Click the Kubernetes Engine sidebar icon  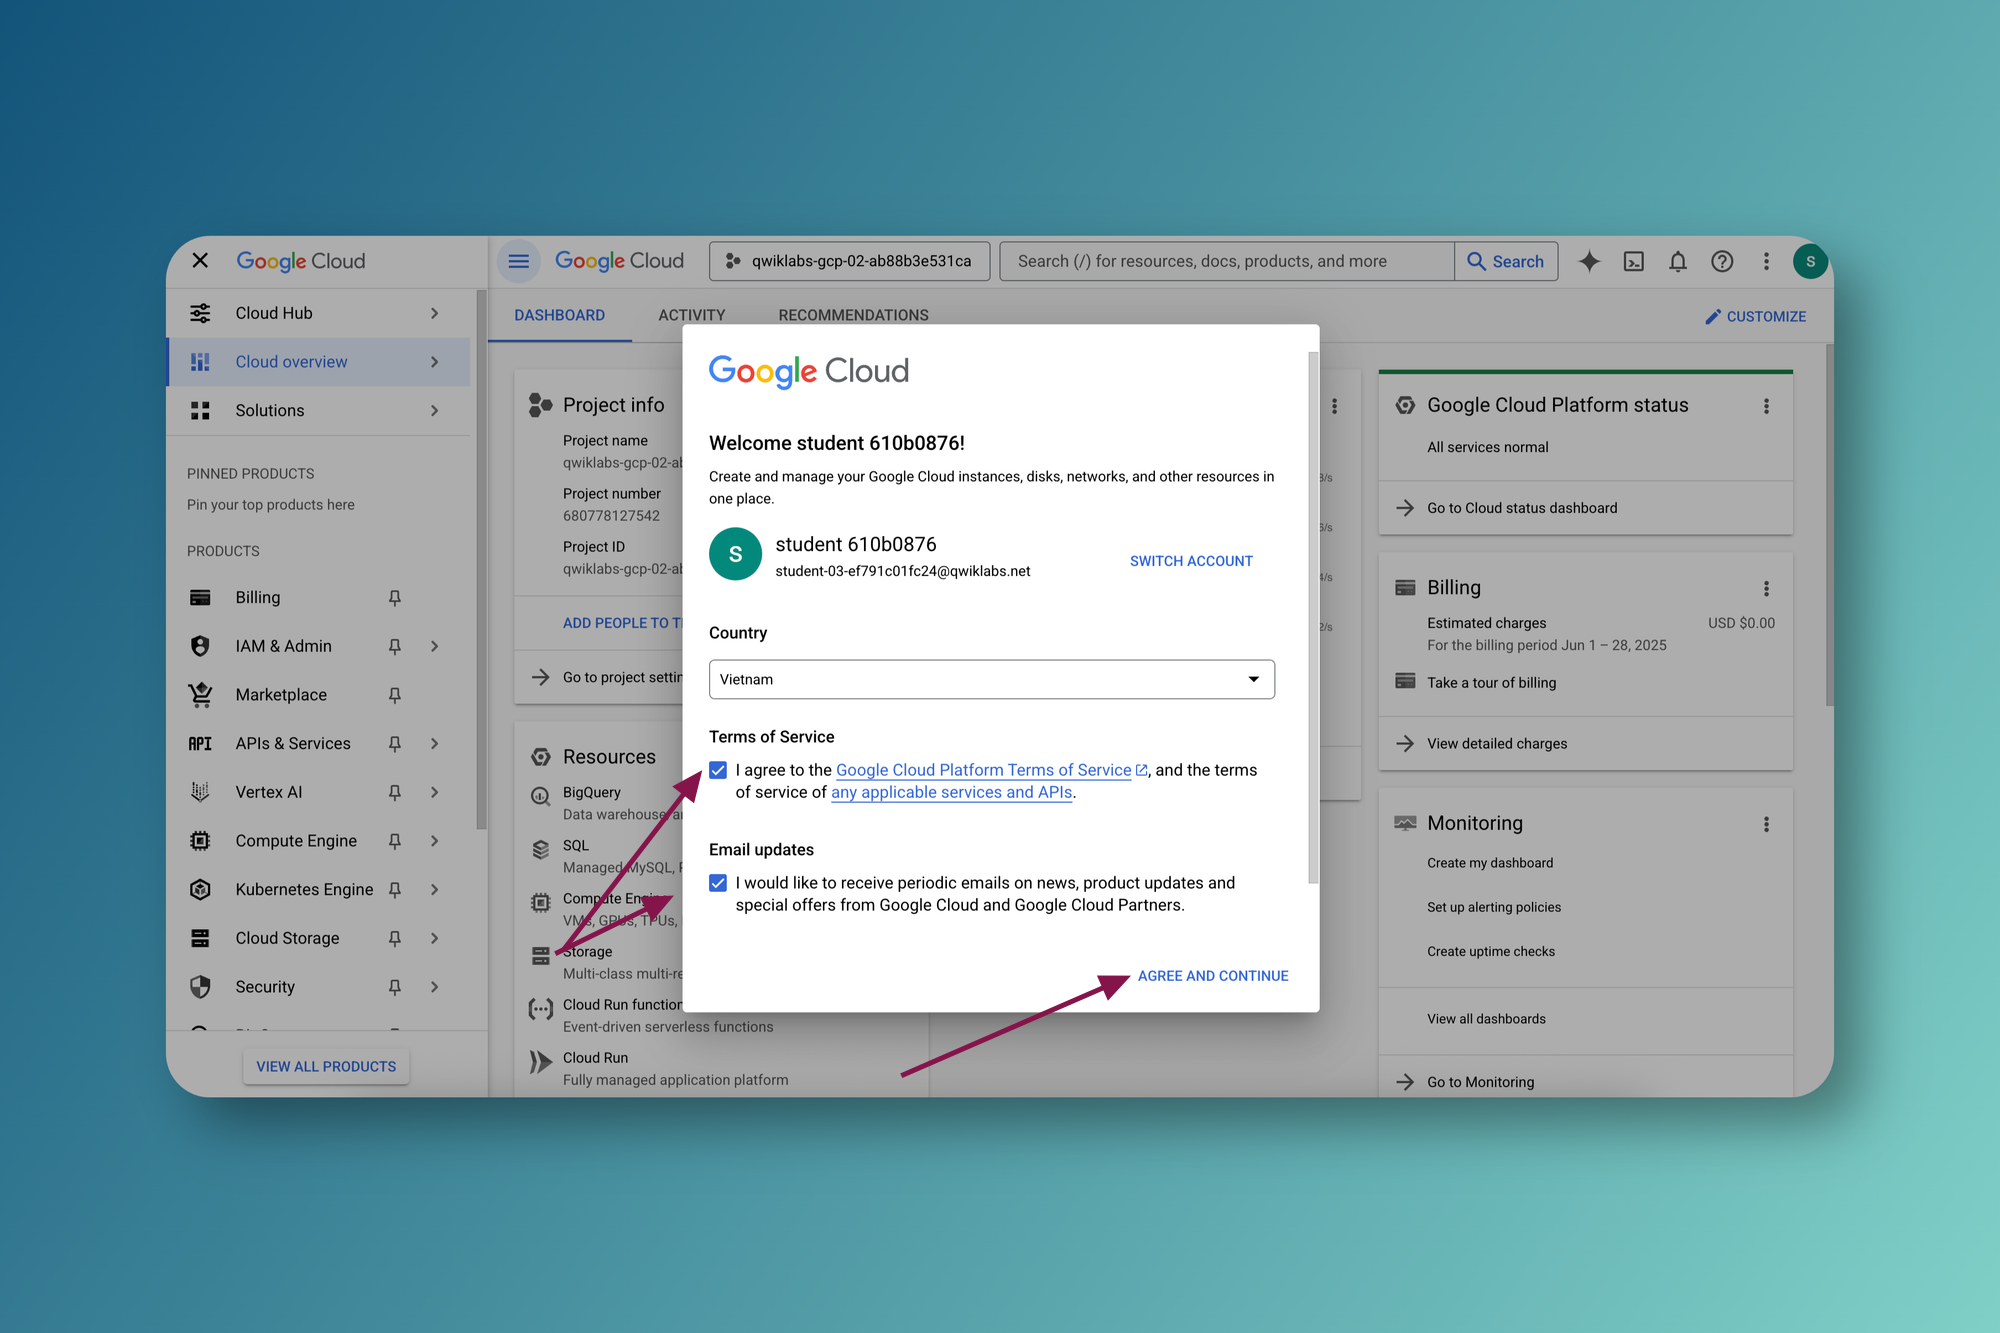coord(200,889)
